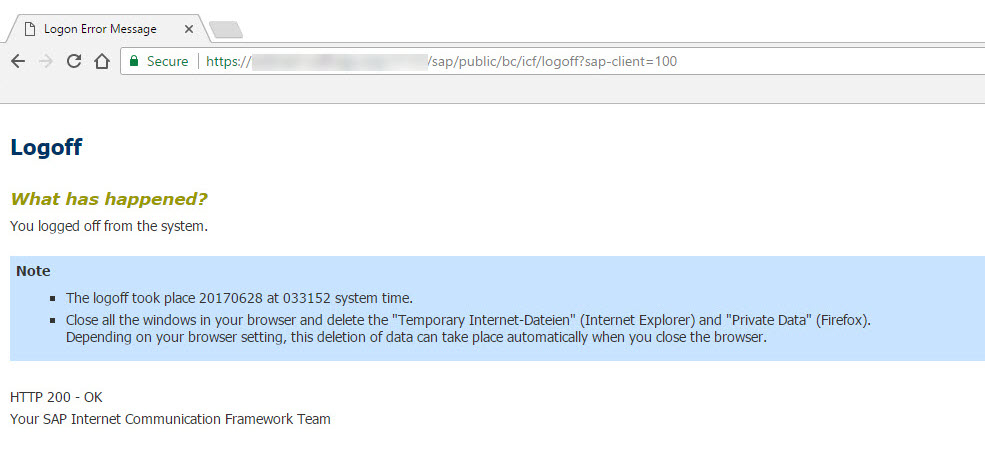Go to the browser home page
Image resolution: width=985 pixels, height=461 pixels.
(102, 61)
